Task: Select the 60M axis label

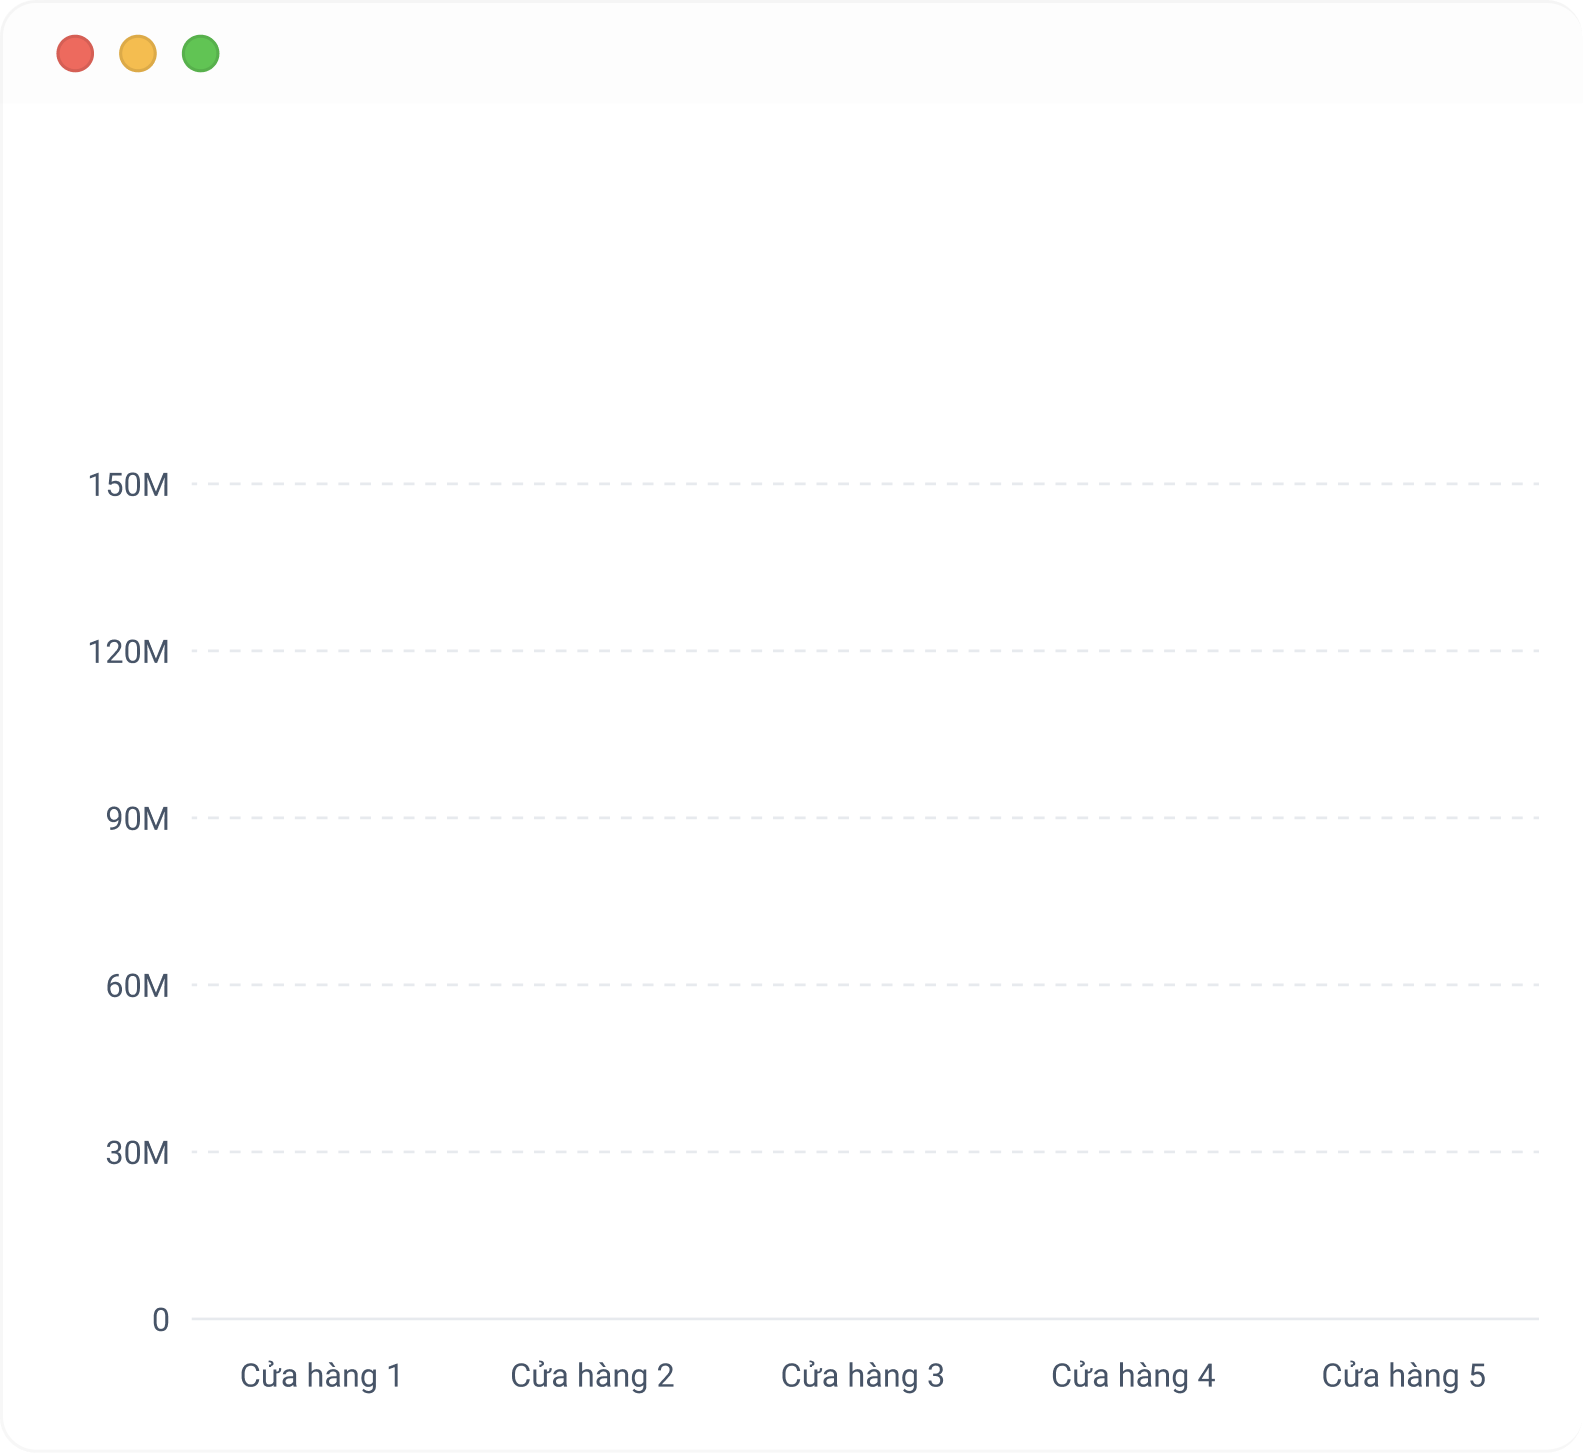Action: pyautogui.click(x=138, y=986)
